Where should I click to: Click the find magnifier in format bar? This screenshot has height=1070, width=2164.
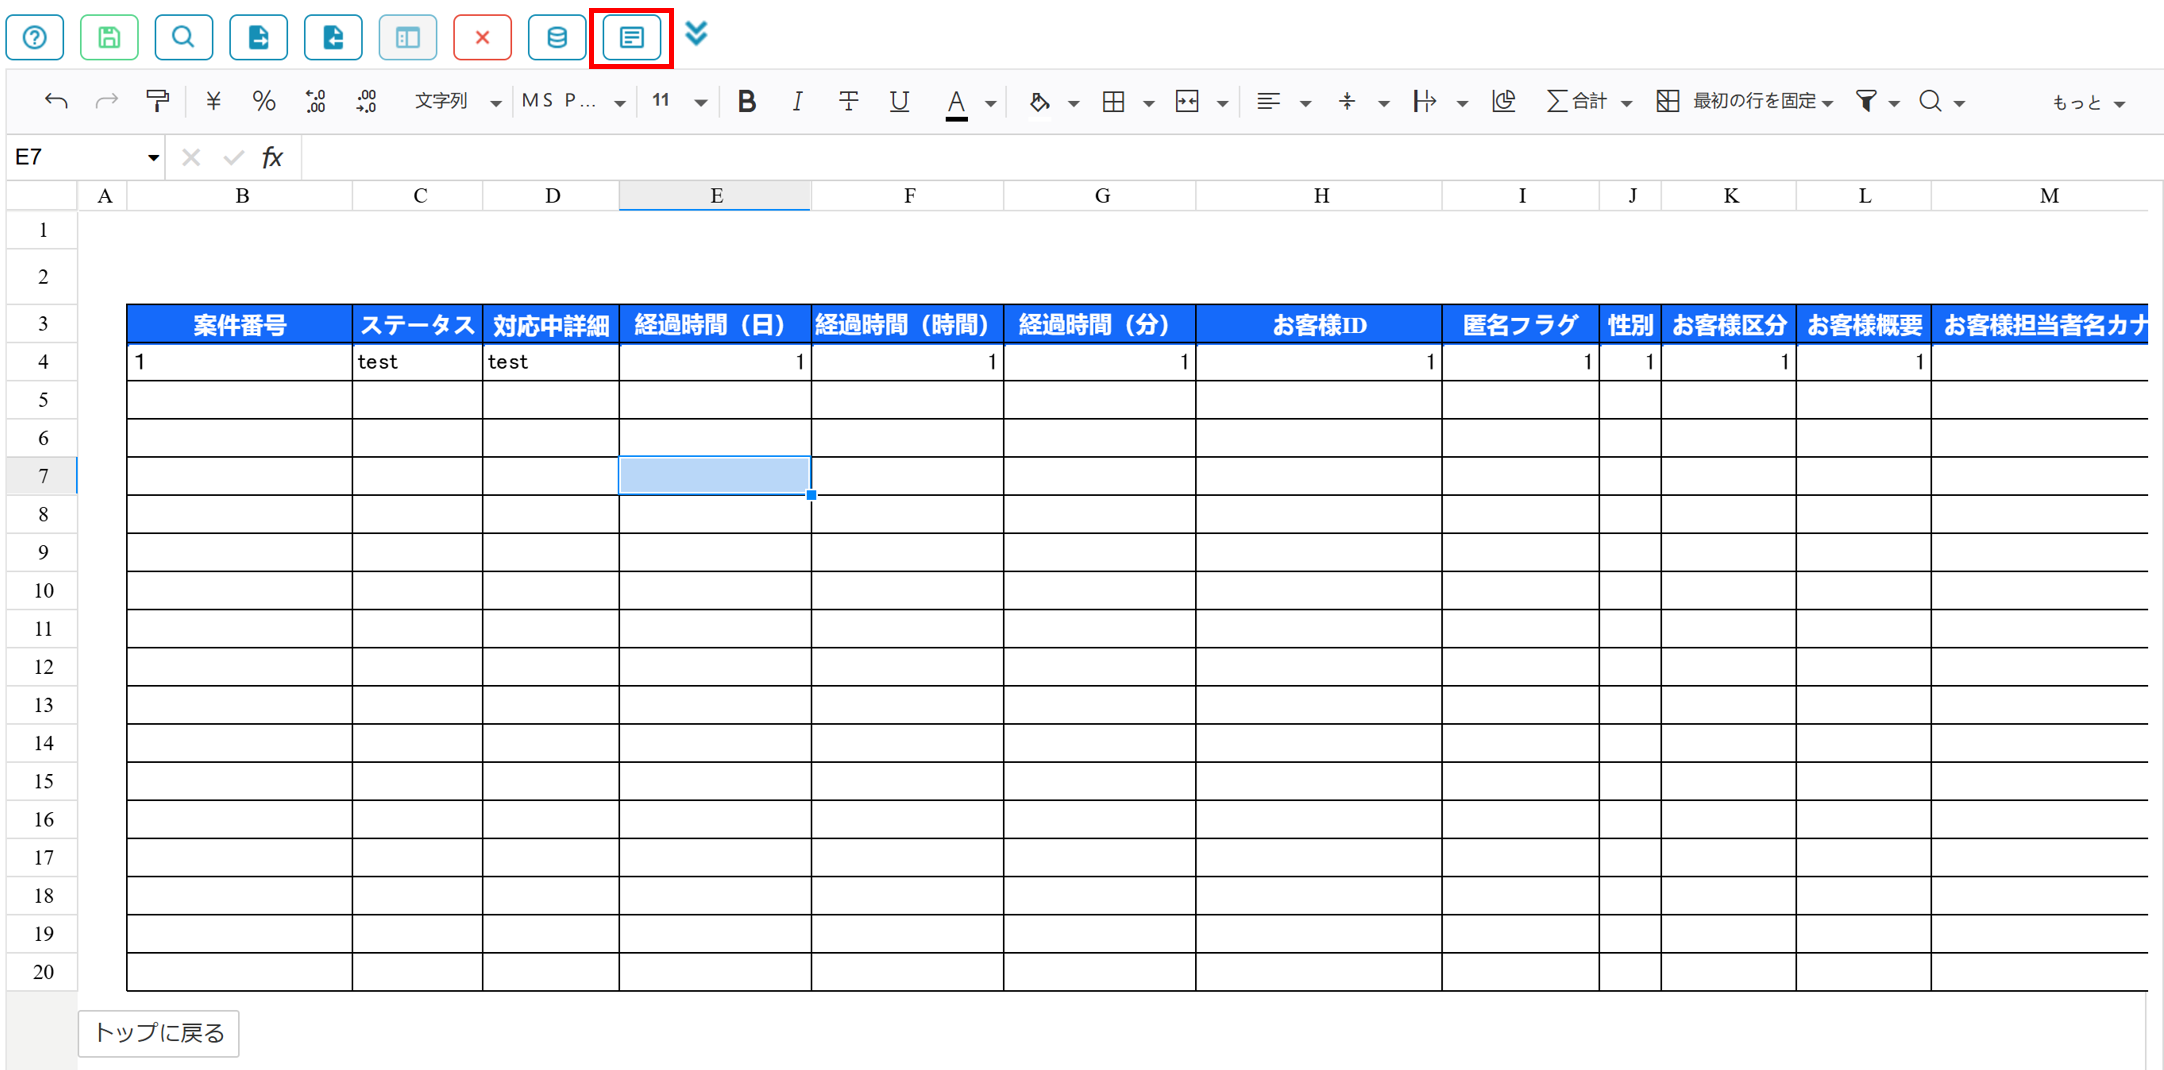click(1931, 101)
